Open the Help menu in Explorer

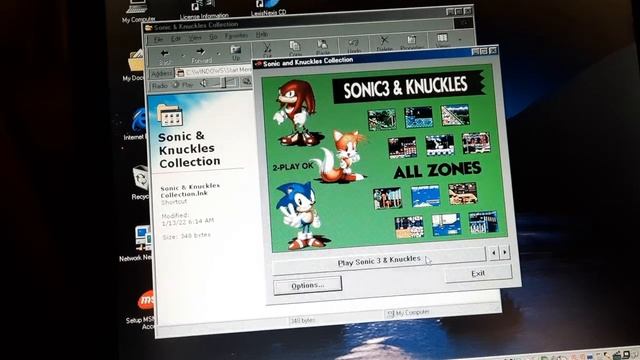click(x=262, y=35)
